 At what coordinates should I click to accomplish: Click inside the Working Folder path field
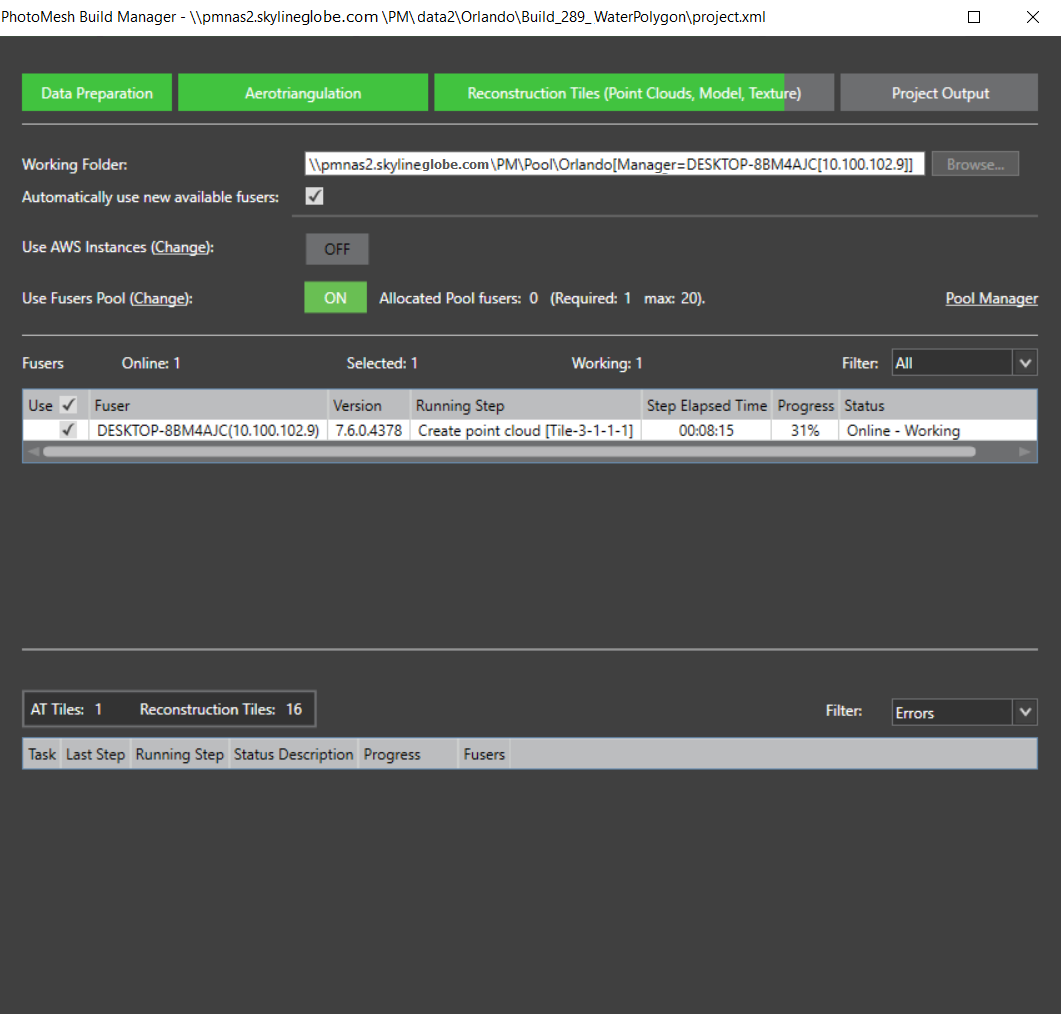tap(614, 164)
